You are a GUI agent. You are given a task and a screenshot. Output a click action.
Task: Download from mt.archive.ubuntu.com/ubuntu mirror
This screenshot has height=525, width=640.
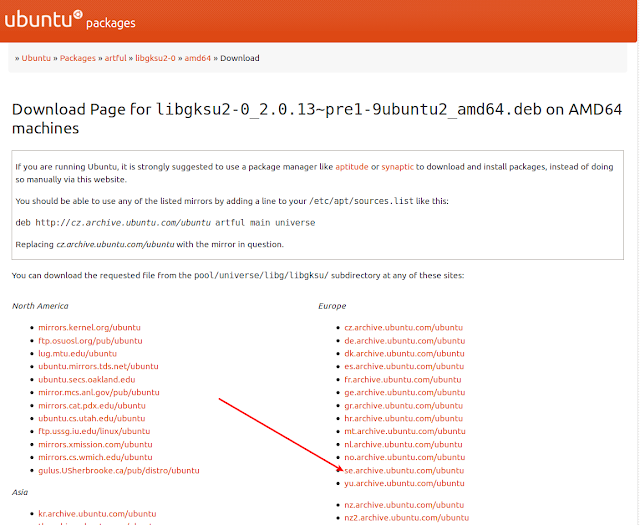point(405,431)
